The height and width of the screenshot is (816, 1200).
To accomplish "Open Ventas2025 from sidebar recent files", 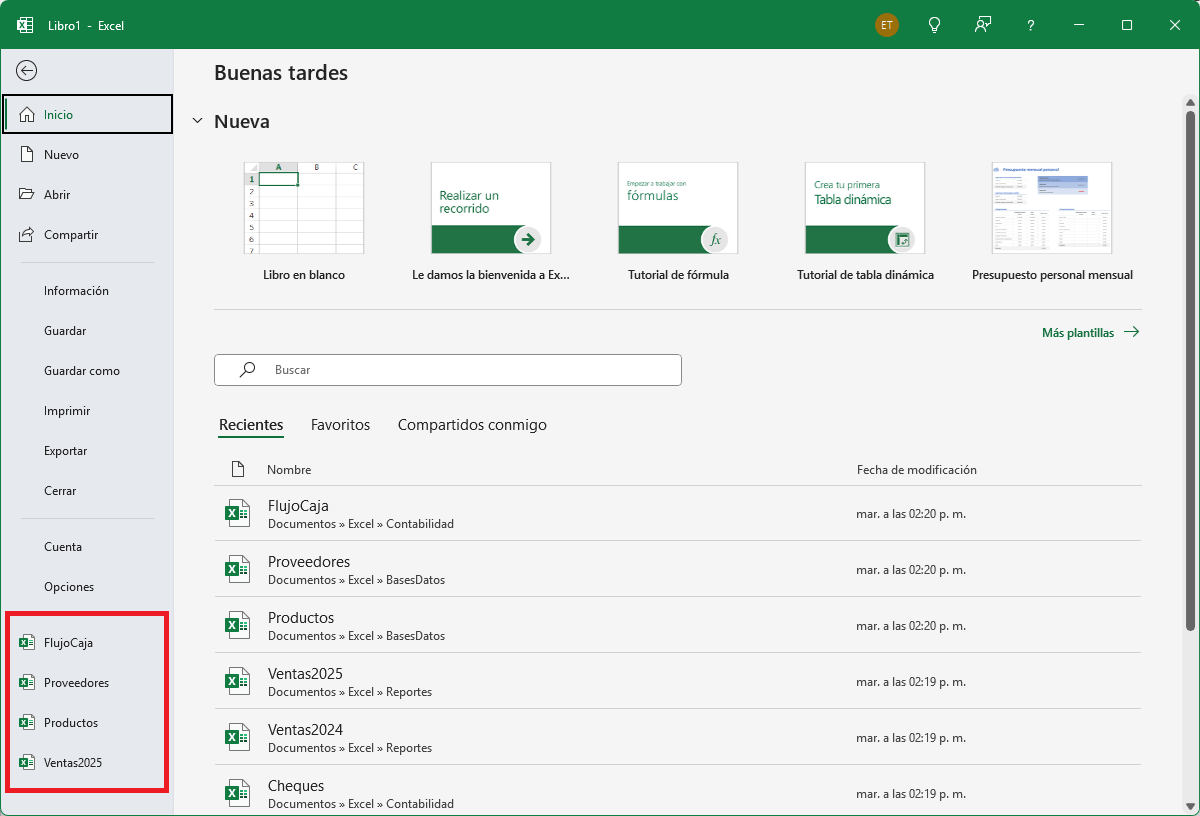I will click(x=88, y=763).
